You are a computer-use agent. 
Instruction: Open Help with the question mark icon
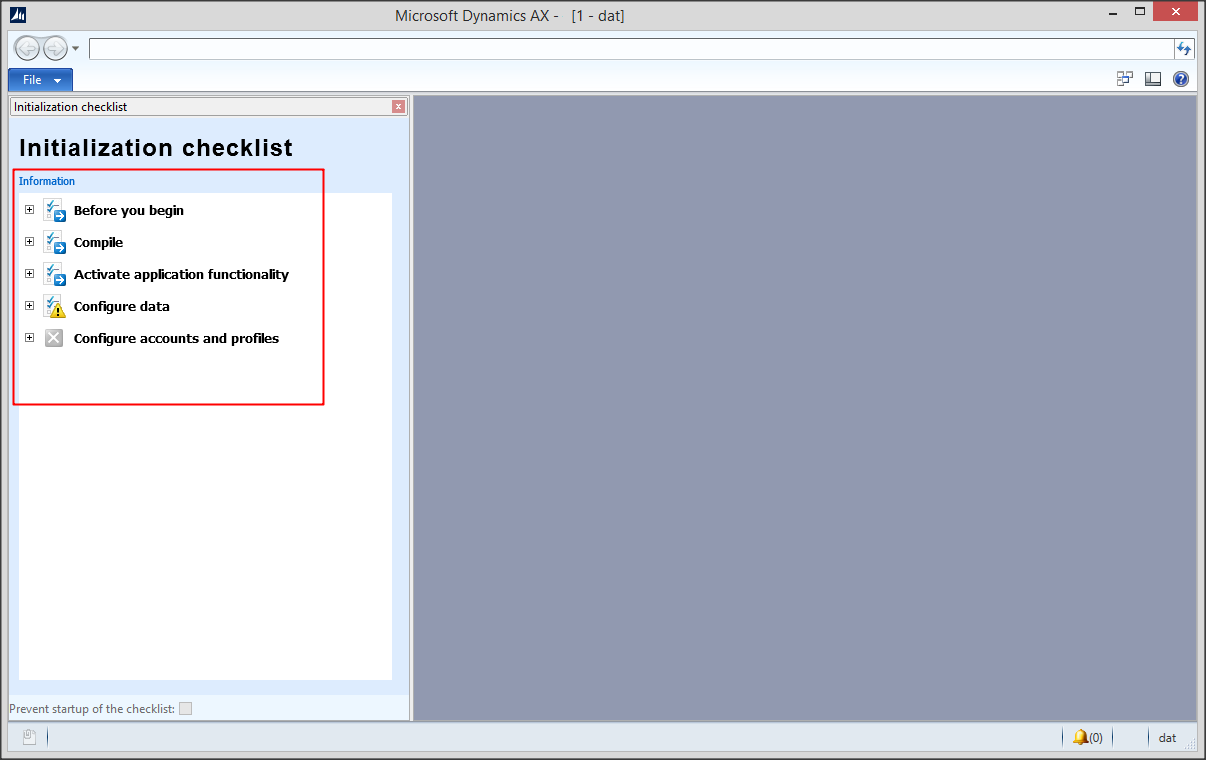point(1181,79)
